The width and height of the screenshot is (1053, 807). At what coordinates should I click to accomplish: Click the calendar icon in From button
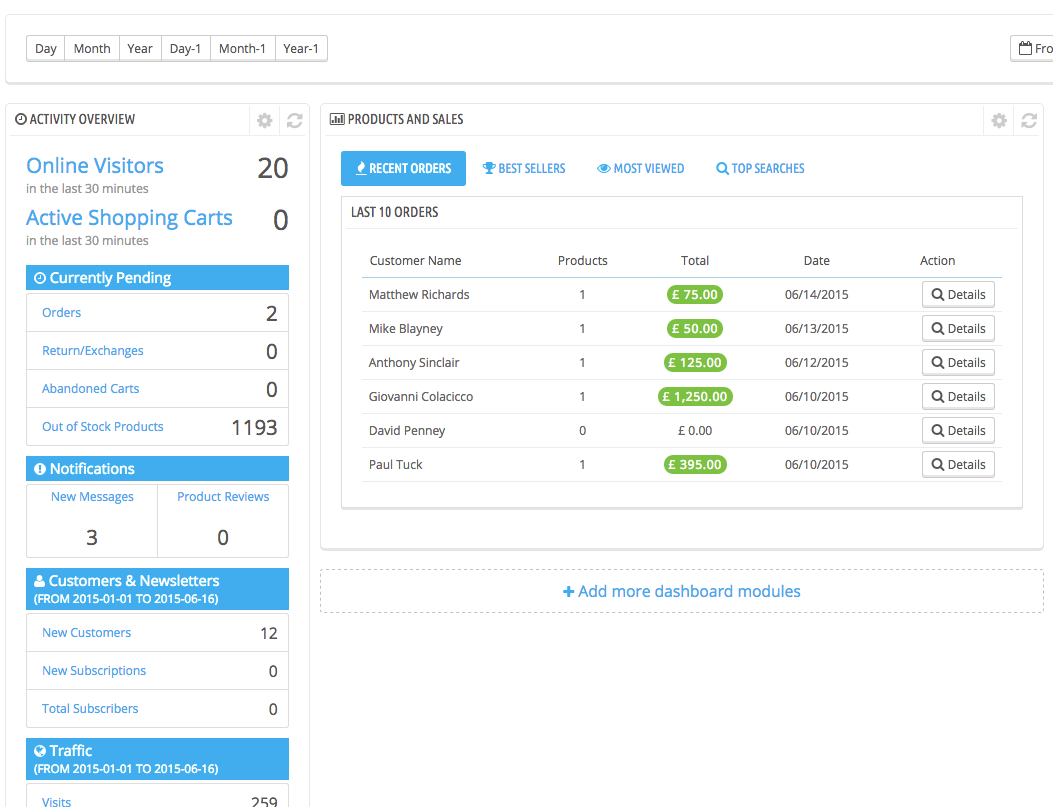[1025, 48]
